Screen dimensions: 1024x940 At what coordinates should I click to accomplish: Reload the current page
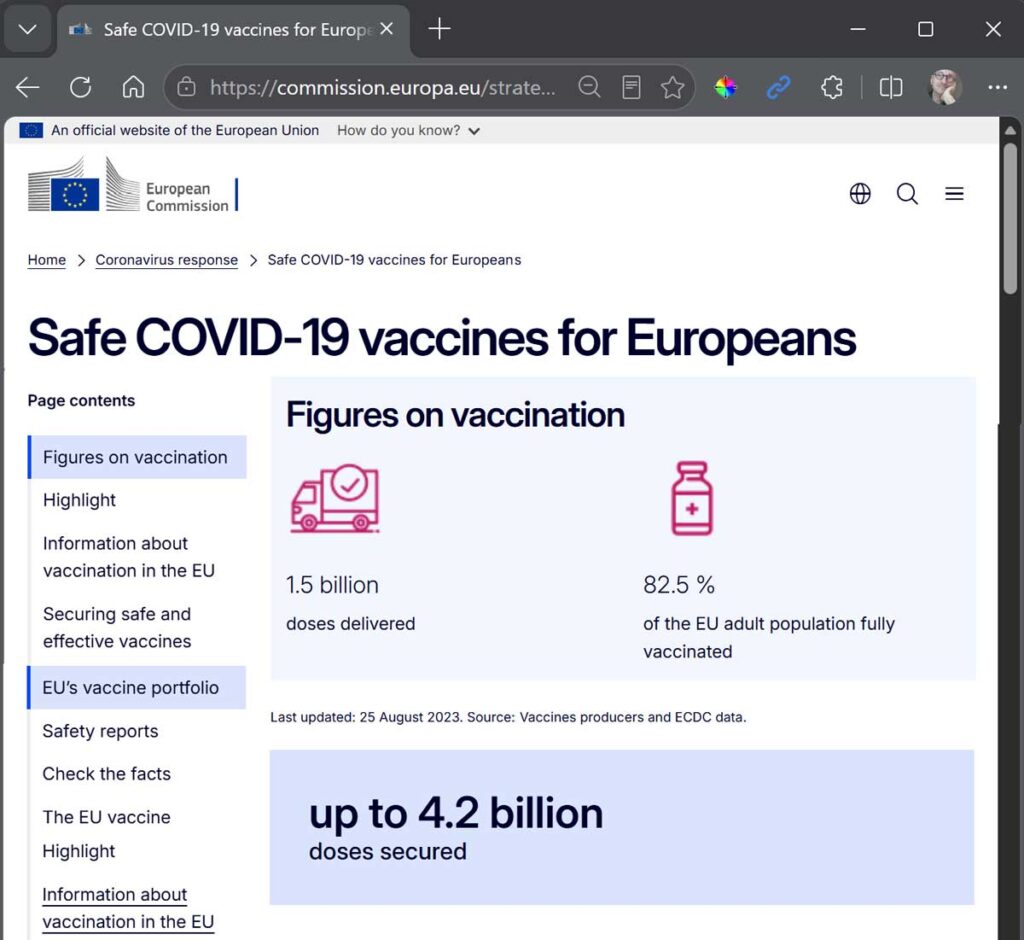(x=80, y=87)
